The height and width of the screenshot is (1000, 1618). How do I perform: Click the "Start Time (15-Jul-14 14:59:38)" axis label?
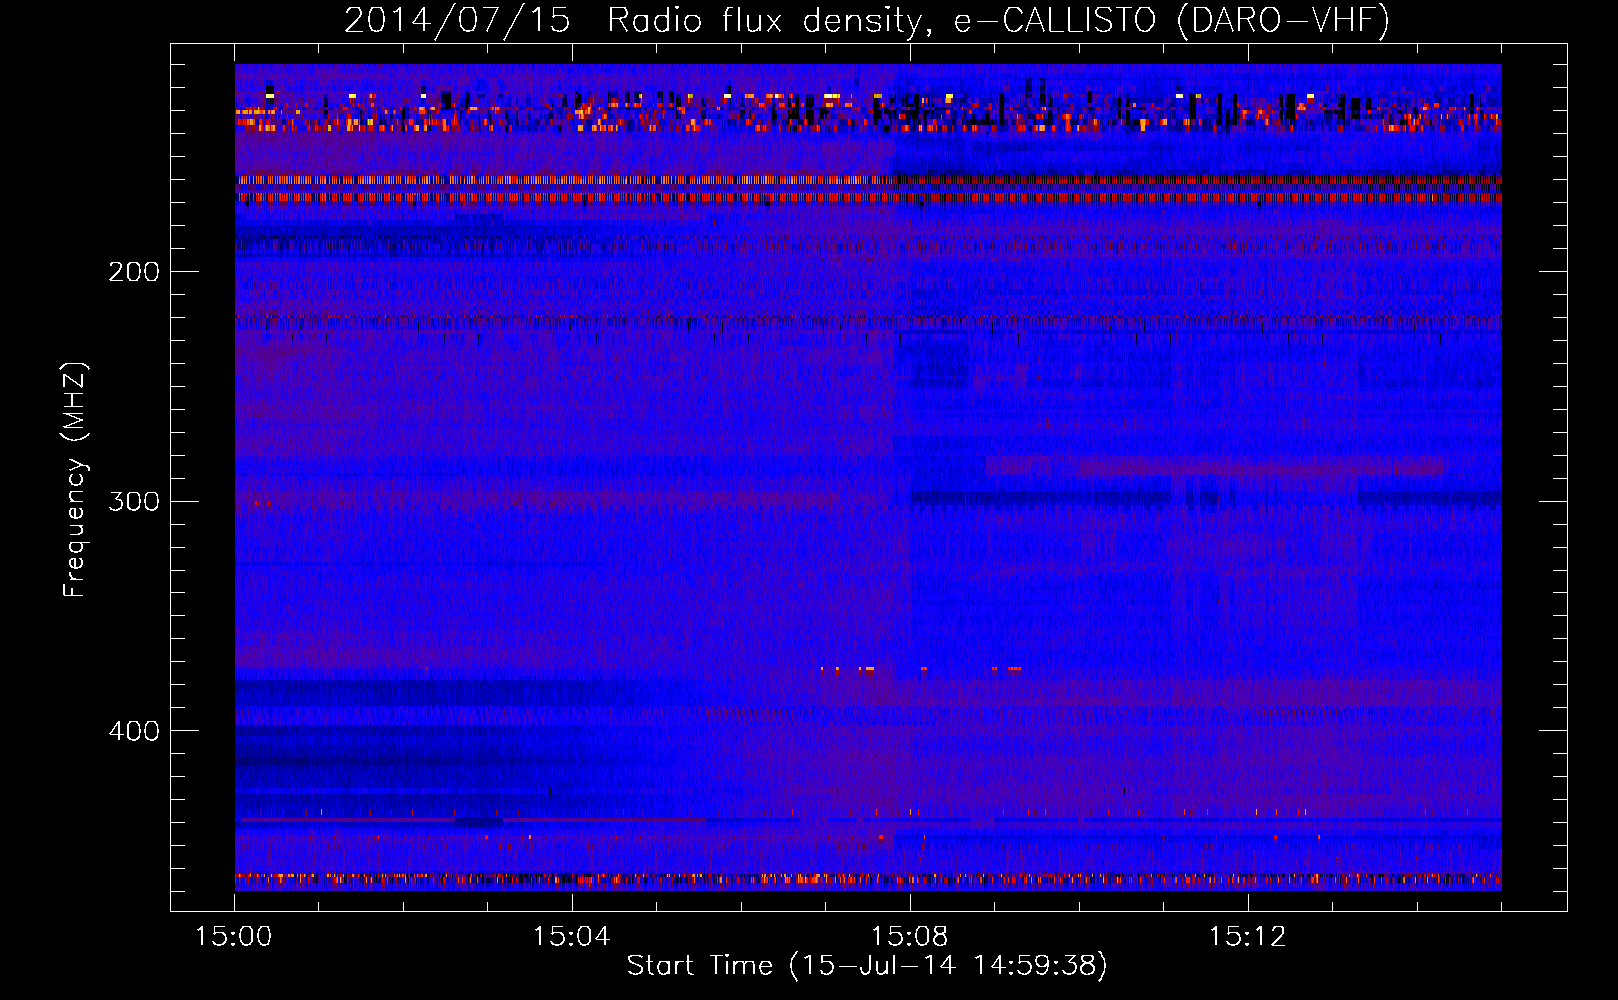[867, 966]
